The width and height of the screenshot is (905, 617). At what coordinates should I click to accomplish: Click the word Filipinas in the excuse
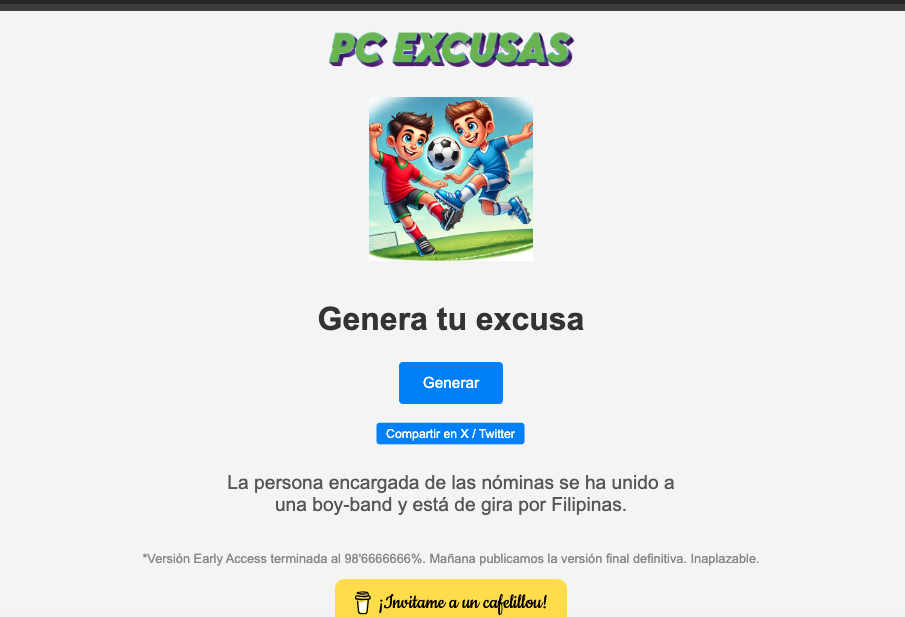tap(586, 504)
